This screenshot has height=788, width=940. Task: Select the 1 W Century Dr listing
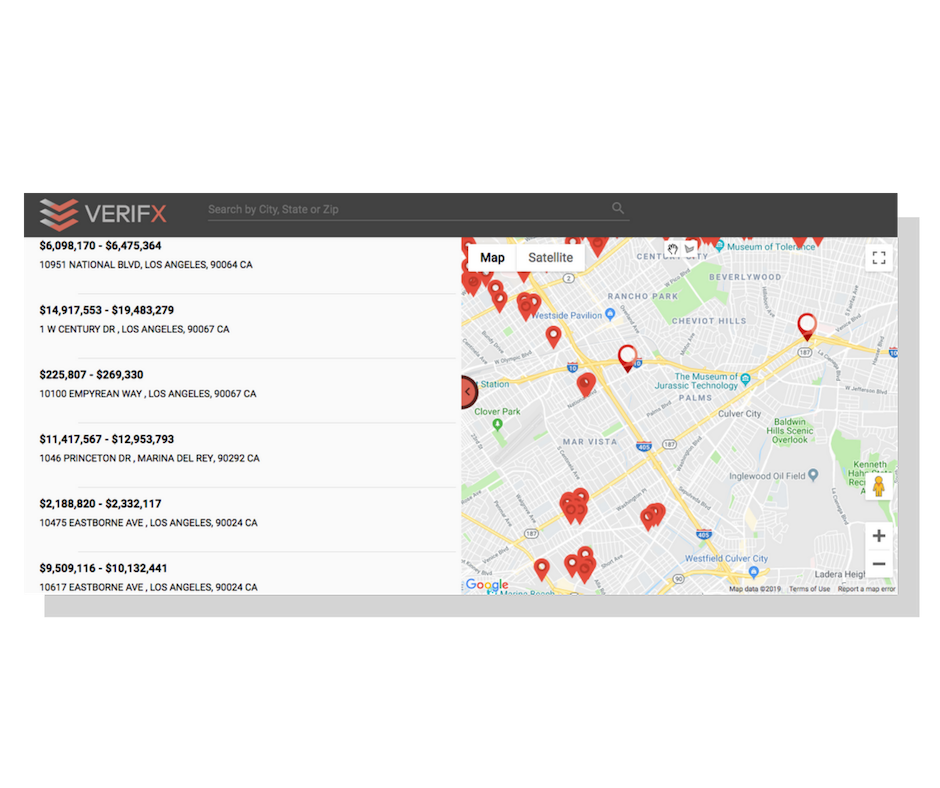point(240,318)
